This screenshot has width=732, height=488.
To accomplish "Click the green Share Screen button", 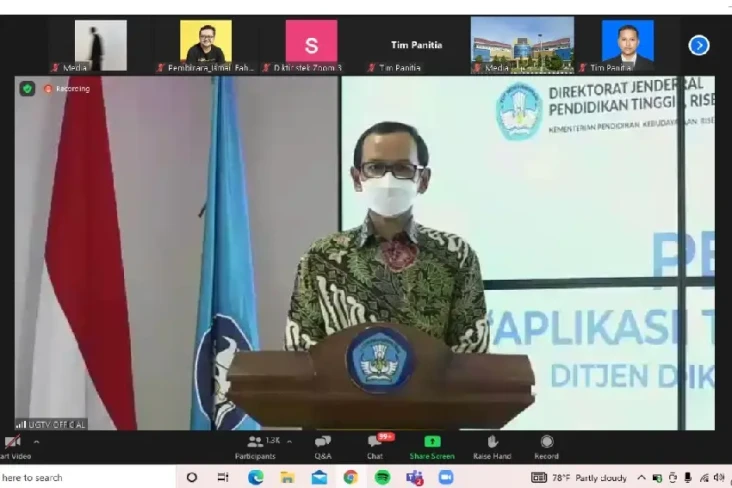I will point(432,447).
